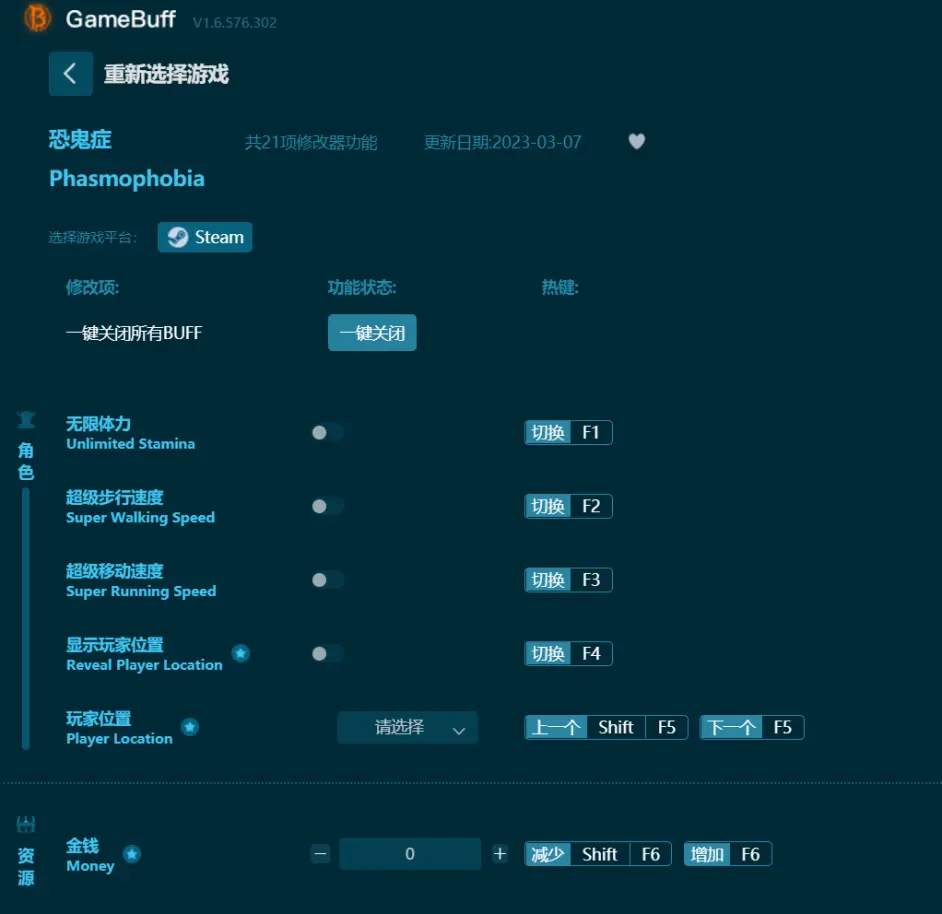This screenshot has height=914, width=942.
Task: Toggle Unlimited Stamina switch
Action: click(x=327, y=433)
